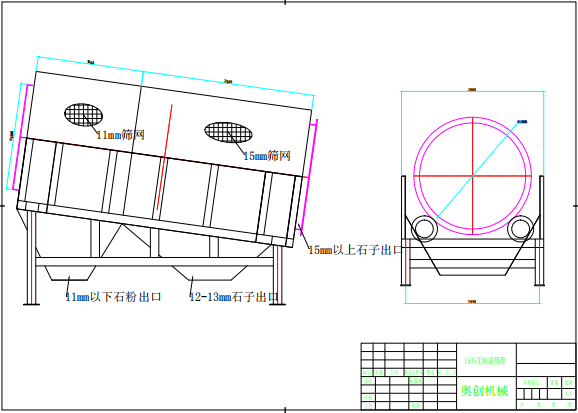Select the 奥创机械 company name in title block
This screenshot has height=413, width=578.
pyautogui.click(x=484, y=391)
